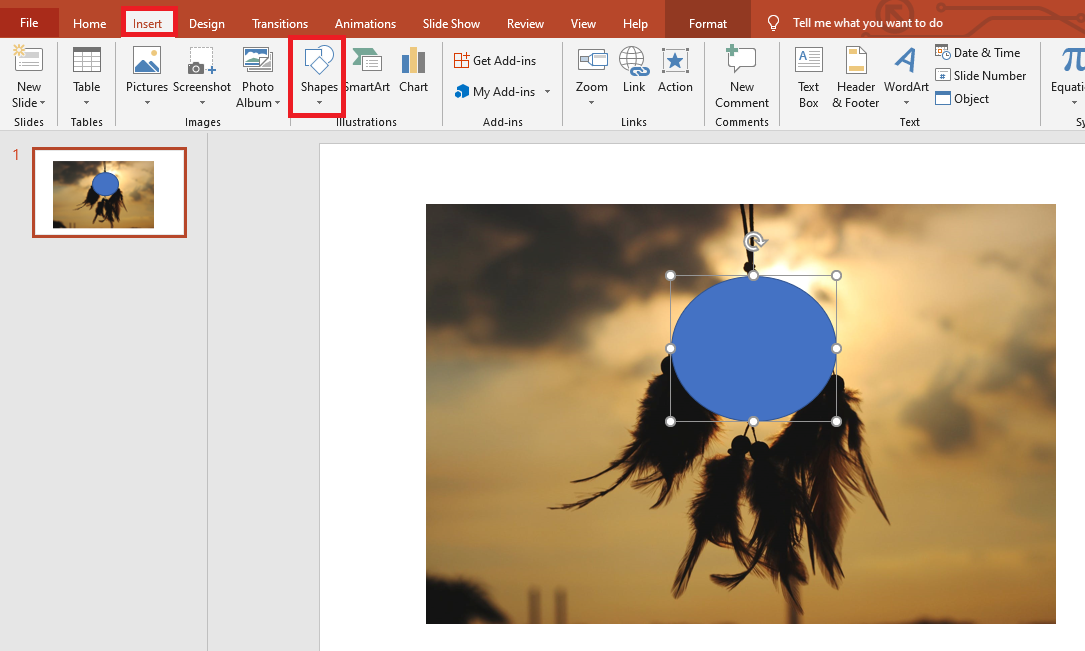
Task: Insert a Link
Action: (633, 70)
